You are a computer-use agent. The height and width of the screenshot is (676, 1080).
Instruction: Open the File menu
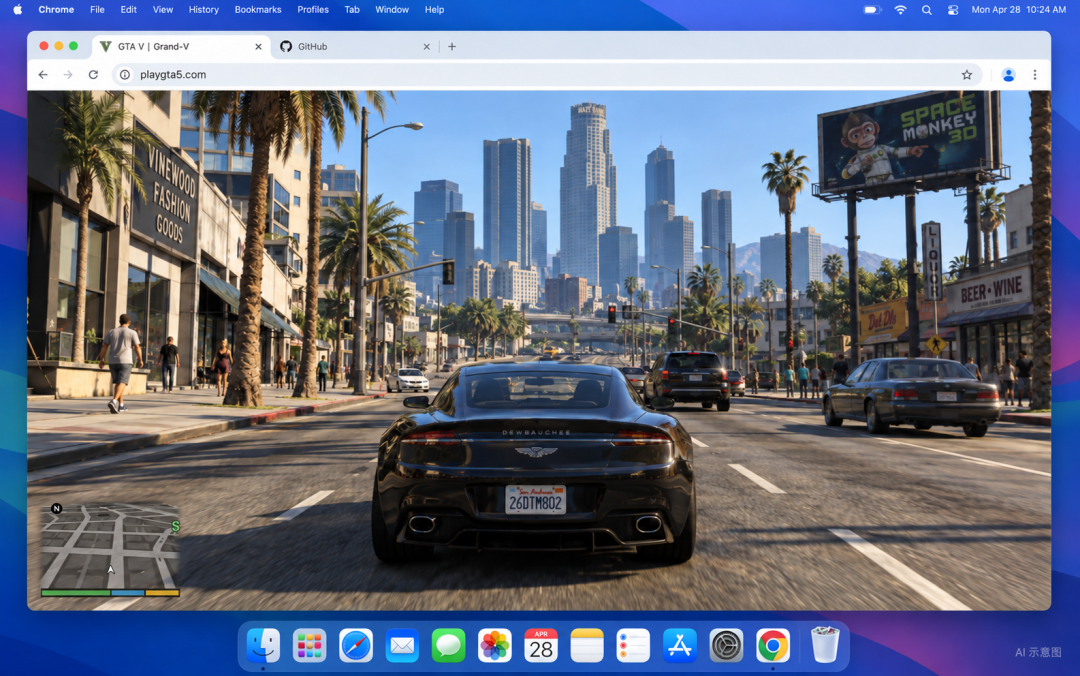click(x=97, y=10)
